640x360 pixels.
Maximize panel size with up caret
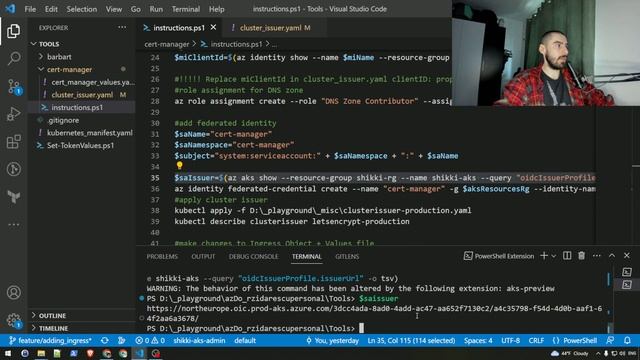coord(612,256)
